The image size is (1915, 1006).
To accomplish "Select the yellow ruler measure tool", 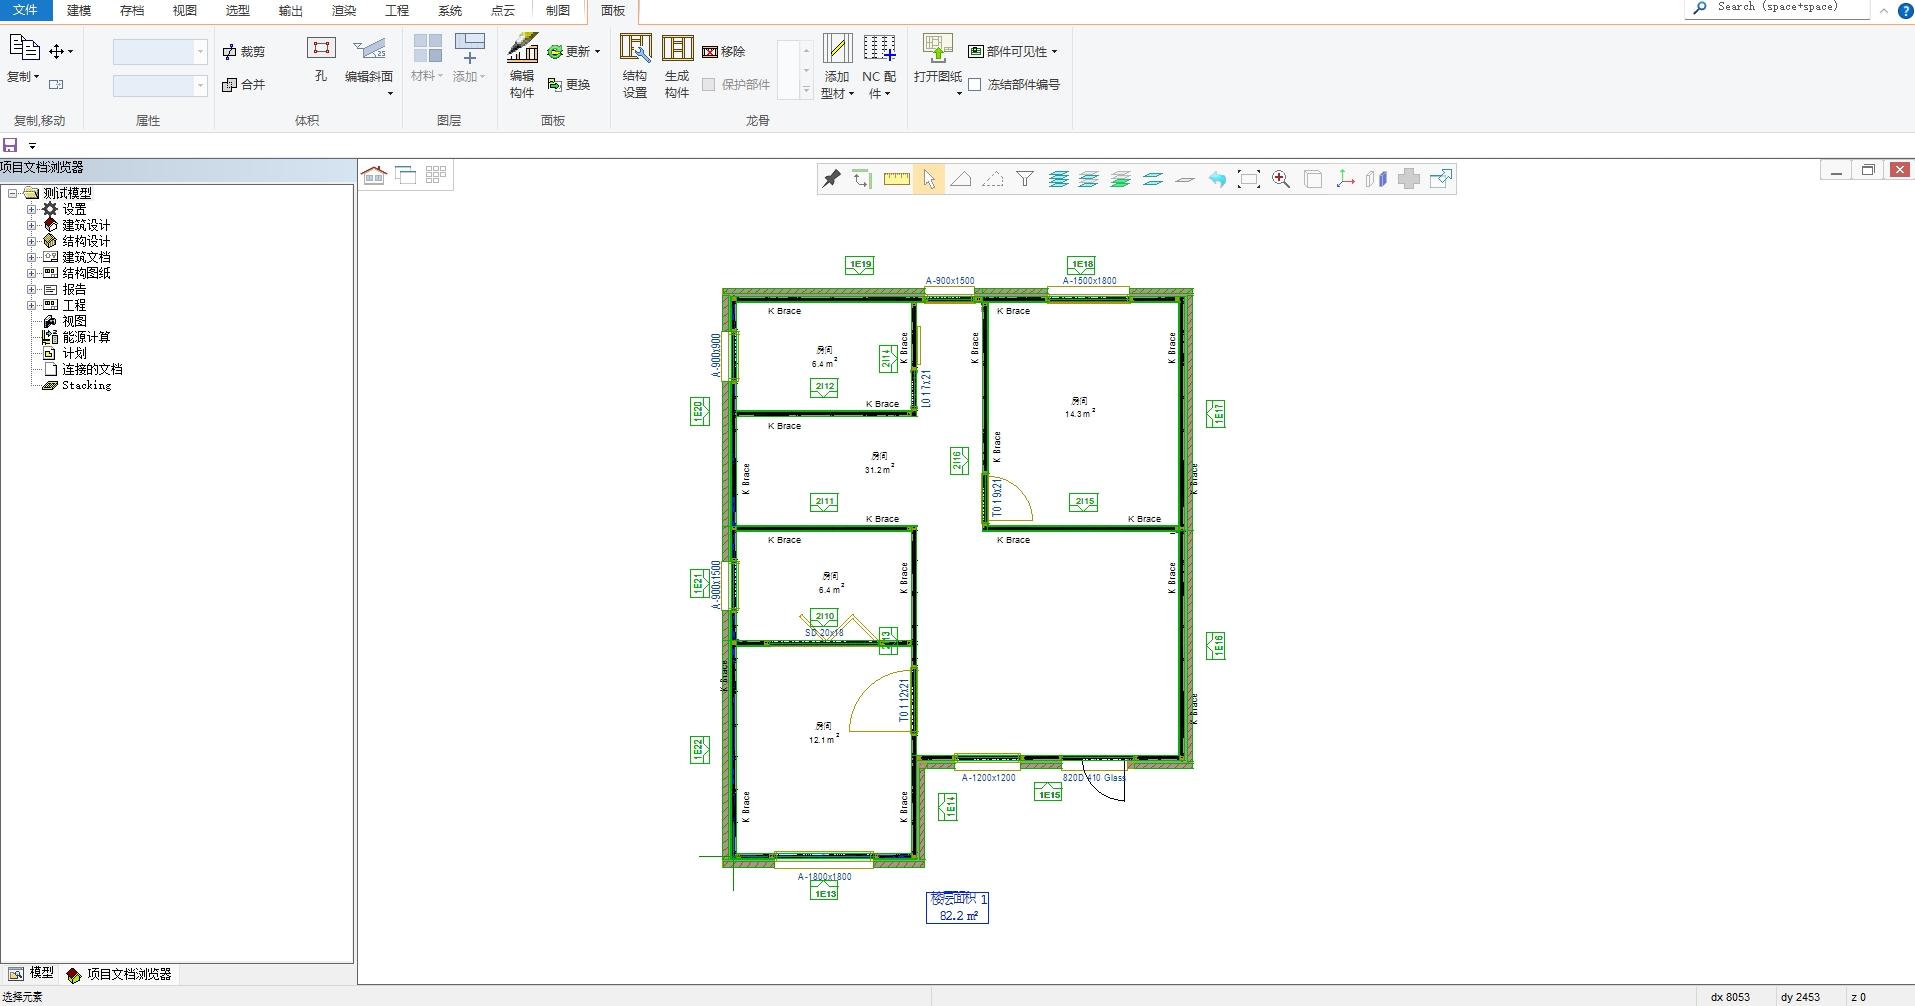I will point(896,179).
